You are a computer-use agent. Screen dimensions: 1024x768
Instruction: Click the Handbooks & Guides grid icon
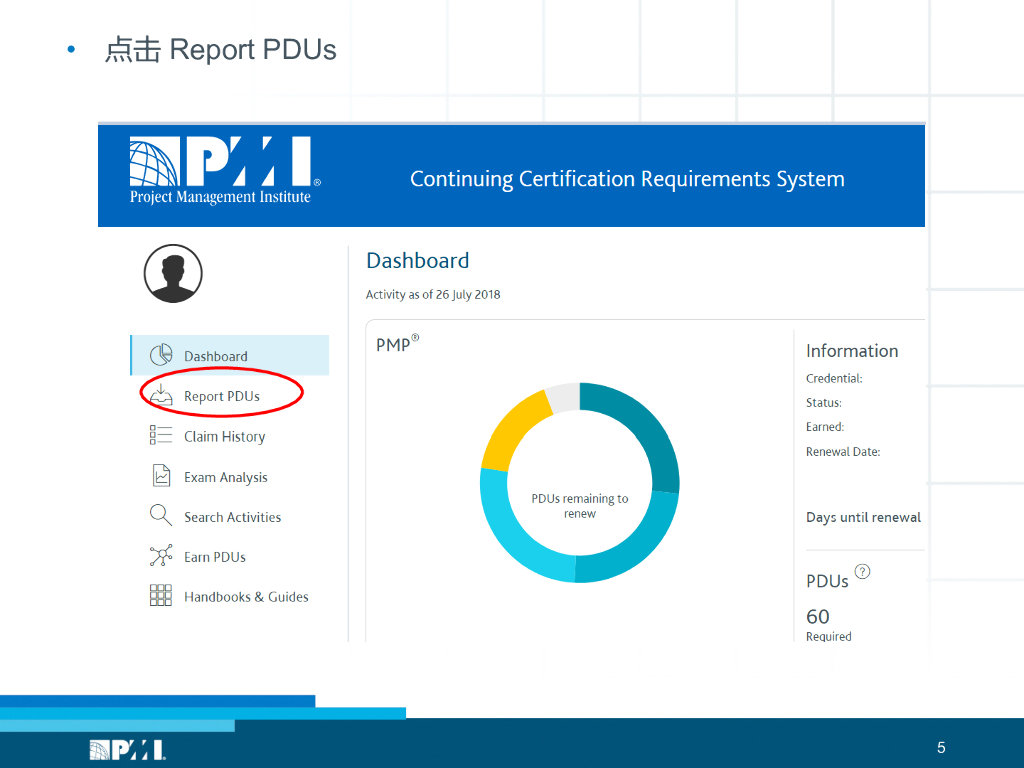[161, 596]
